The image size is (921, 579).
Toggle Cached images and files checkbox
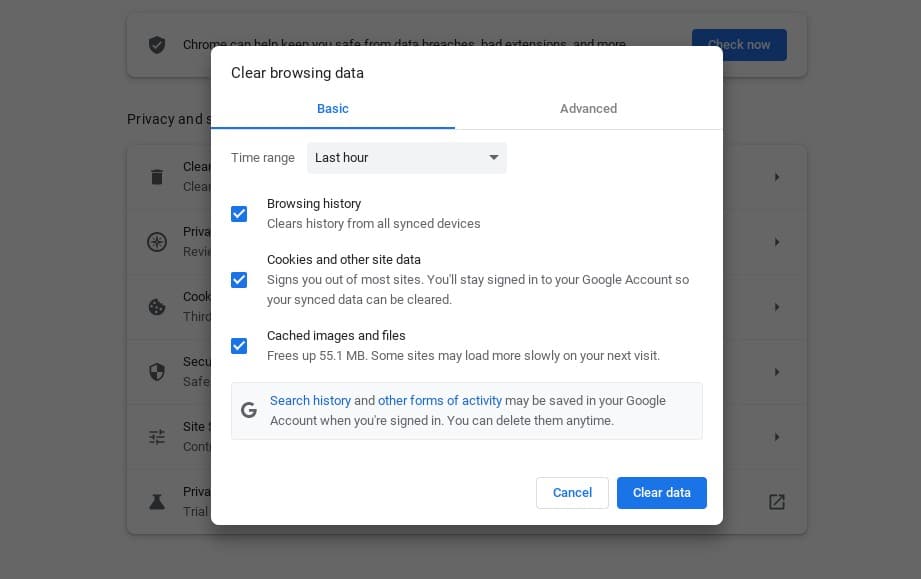coord(239,346)
